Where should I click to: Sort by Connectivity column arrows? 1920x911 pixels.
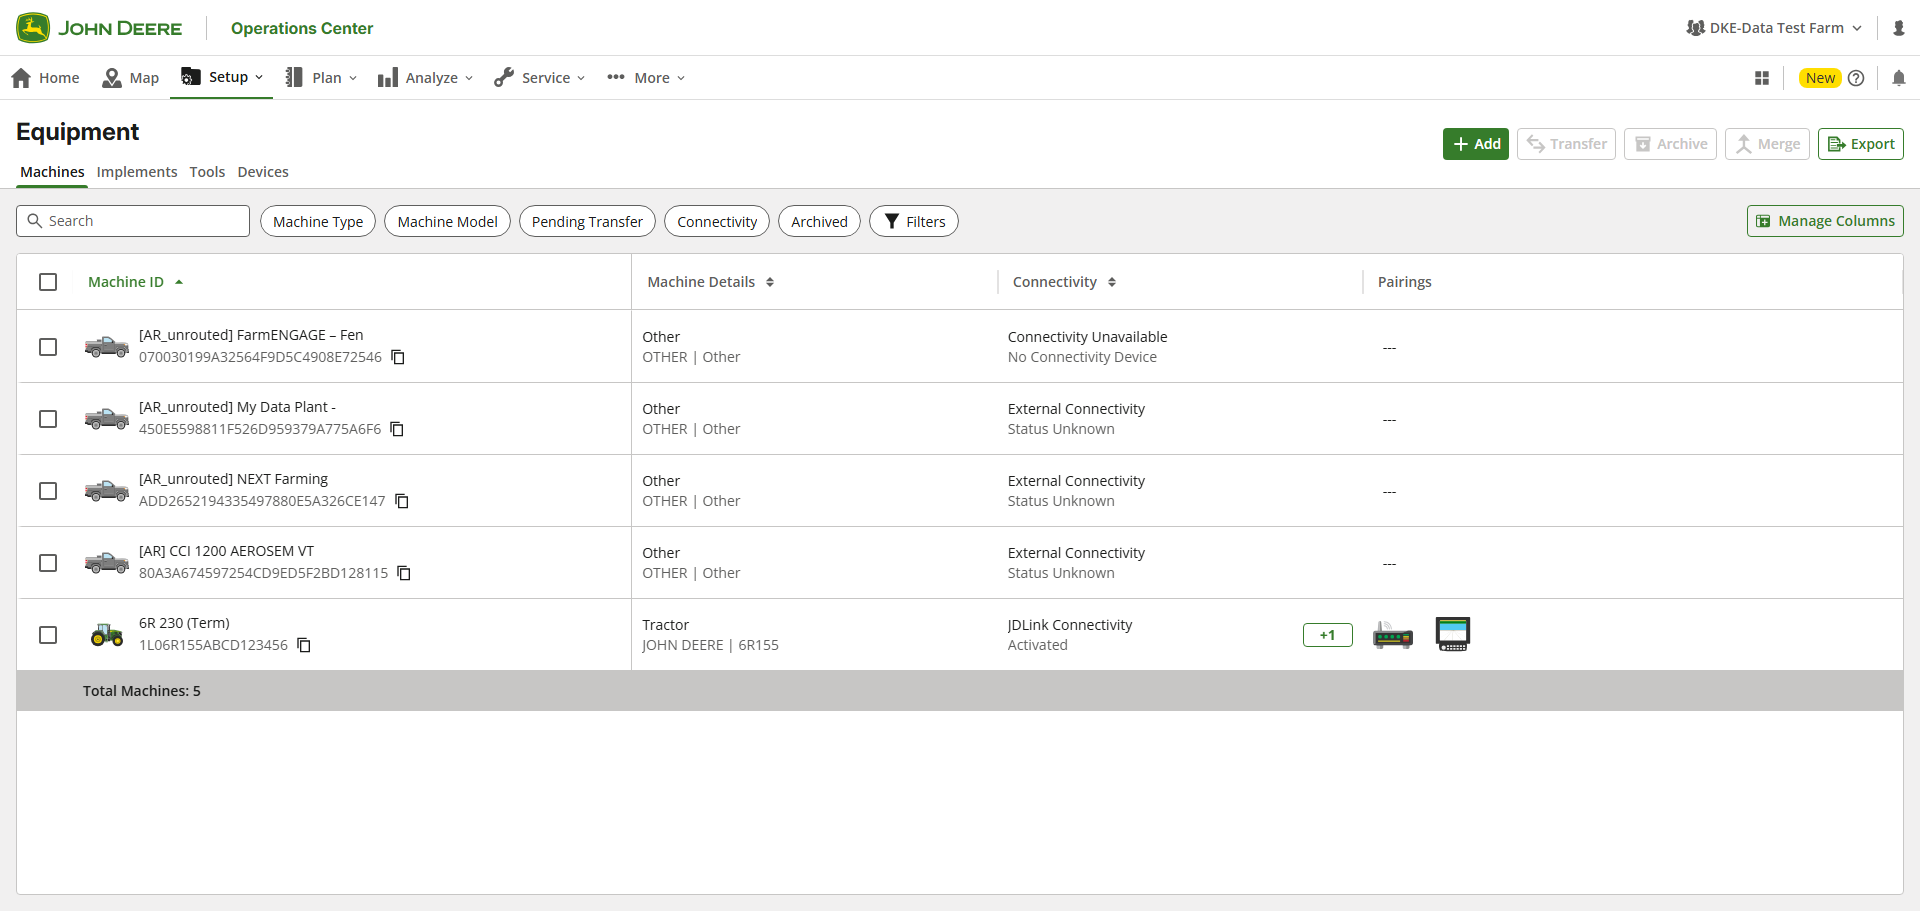[1112, 282]
